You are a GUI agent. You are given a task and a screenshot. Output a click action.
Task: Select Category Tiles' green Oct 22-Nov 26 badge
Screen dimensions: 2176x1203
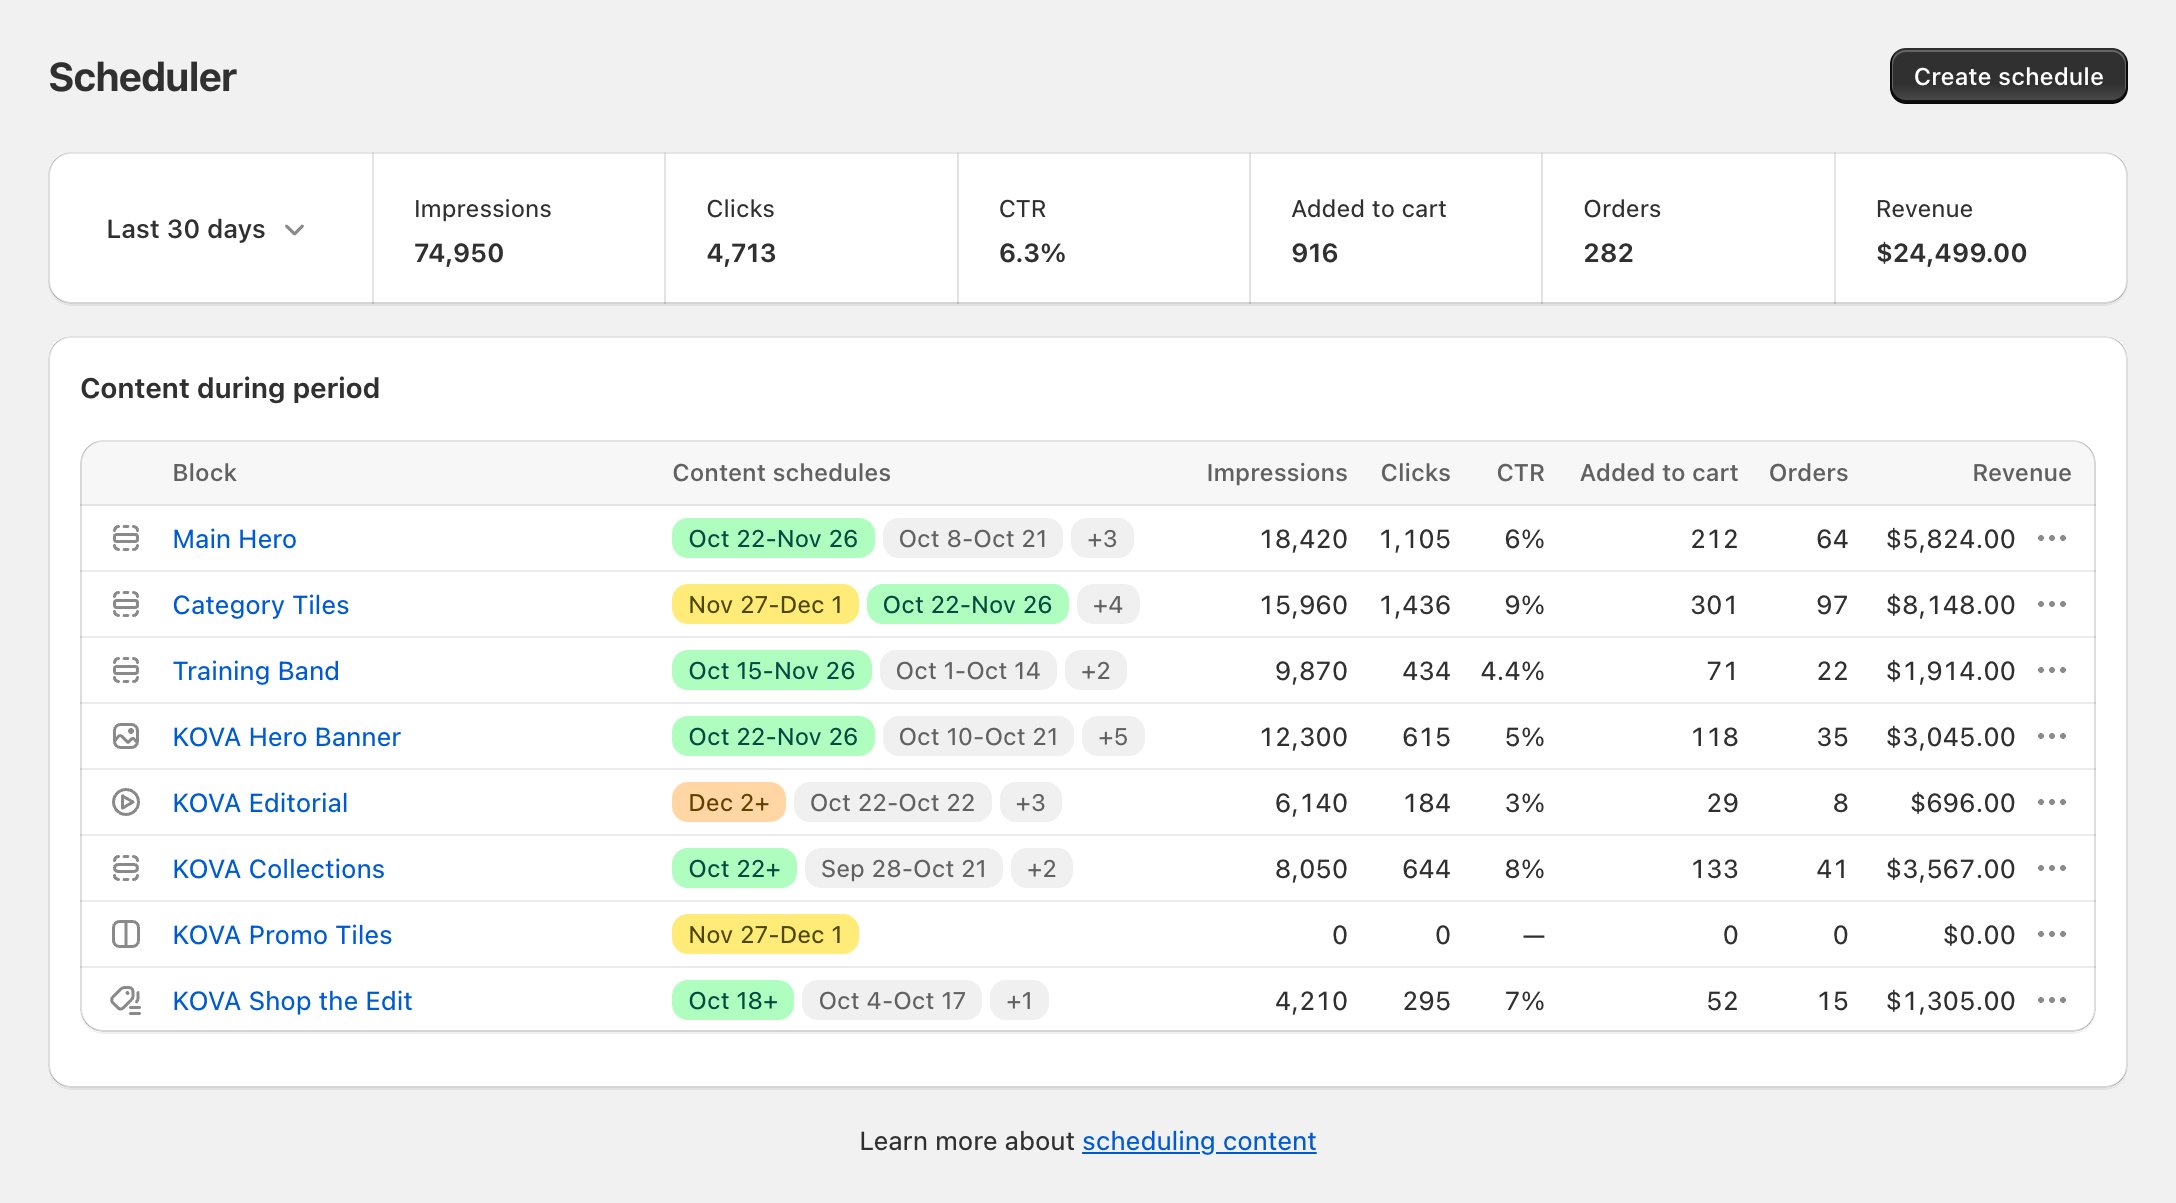coord(967,605)
